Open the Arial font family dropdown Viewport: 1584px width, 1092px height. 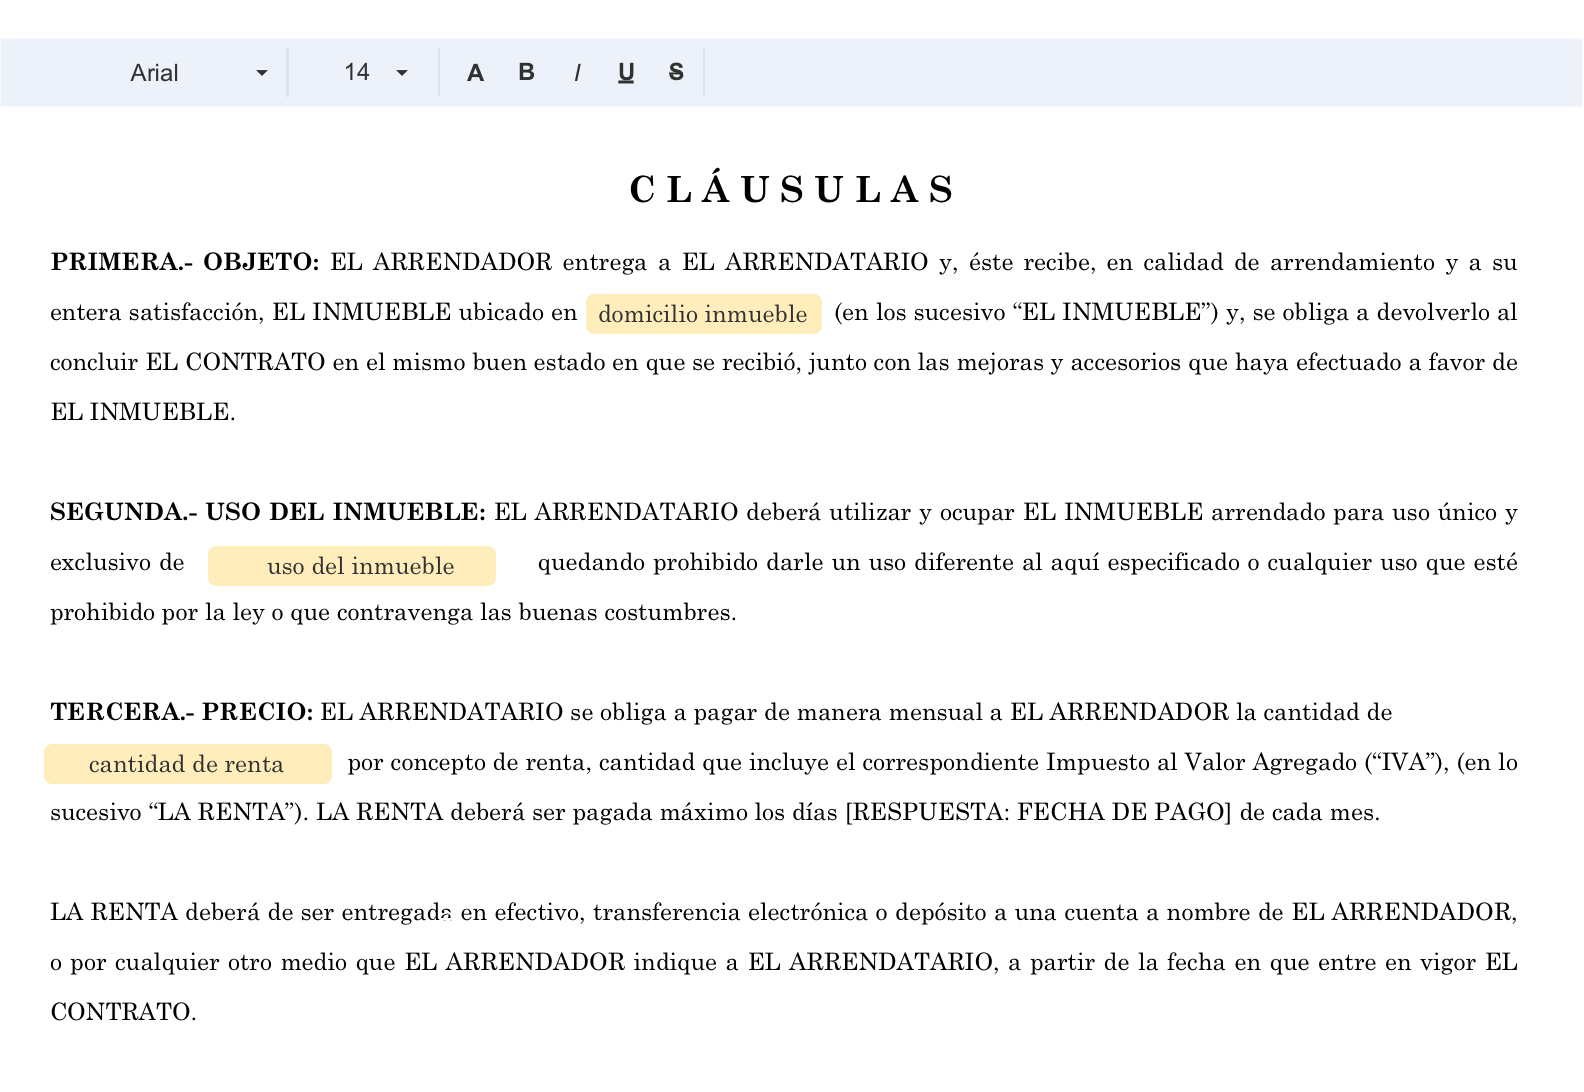click(x=155, y=73)
